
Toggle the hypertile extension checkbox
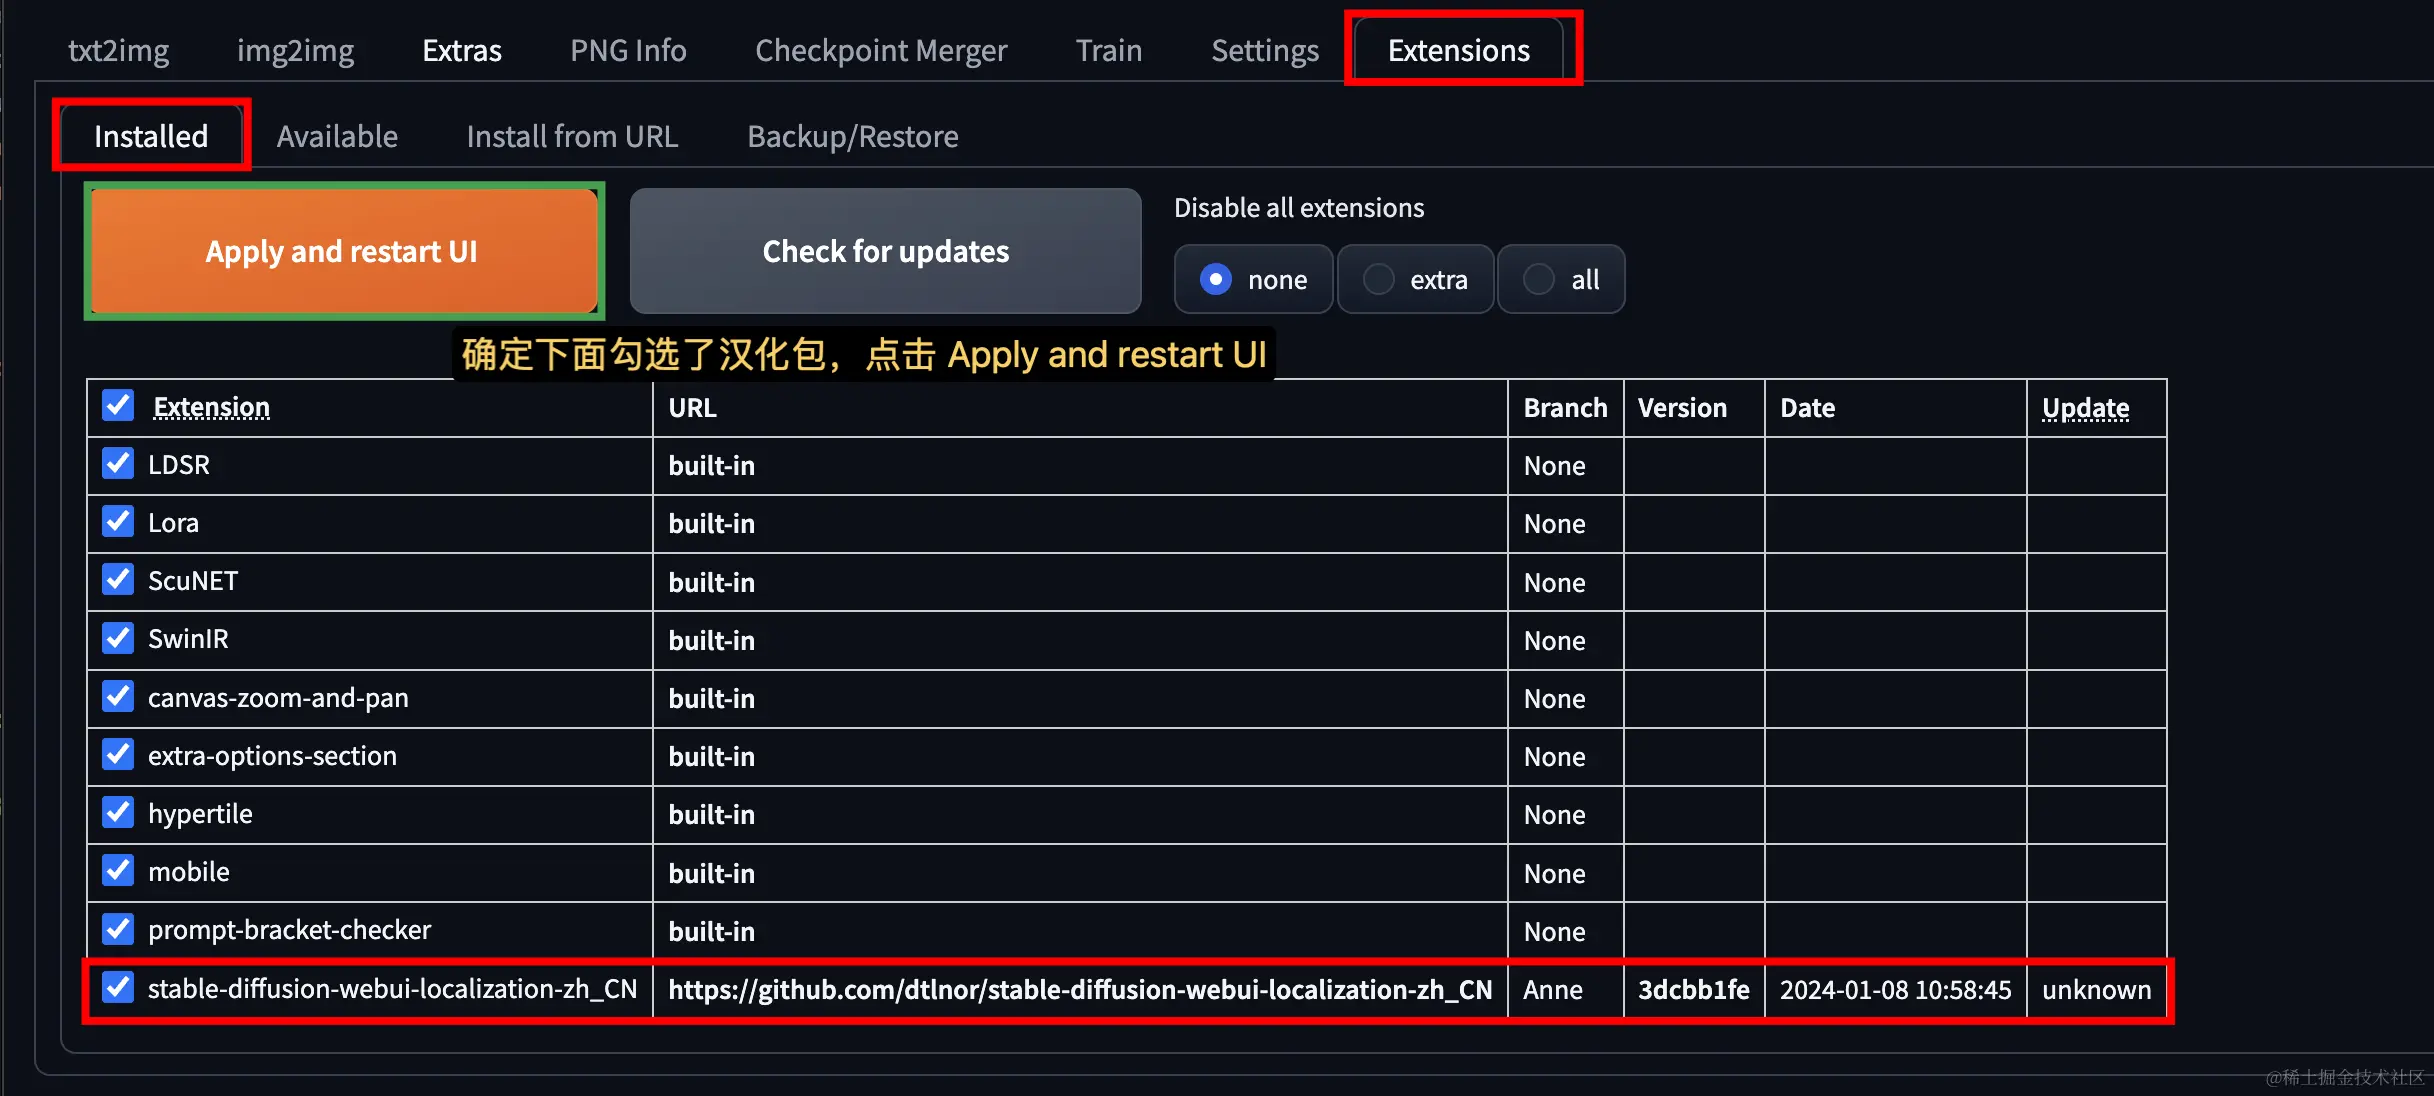coord(118,812)
